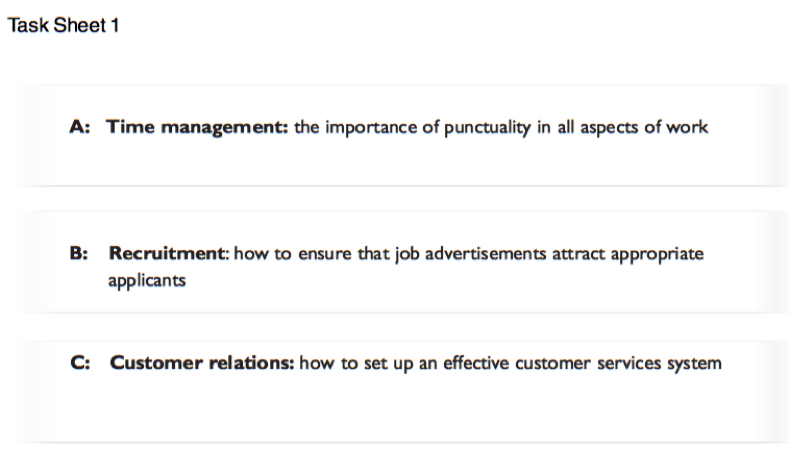Click the bold "Recruitment" label
The height and width of the screenshot is (449, 789).
pyautogui.click(x=168, y=254)
